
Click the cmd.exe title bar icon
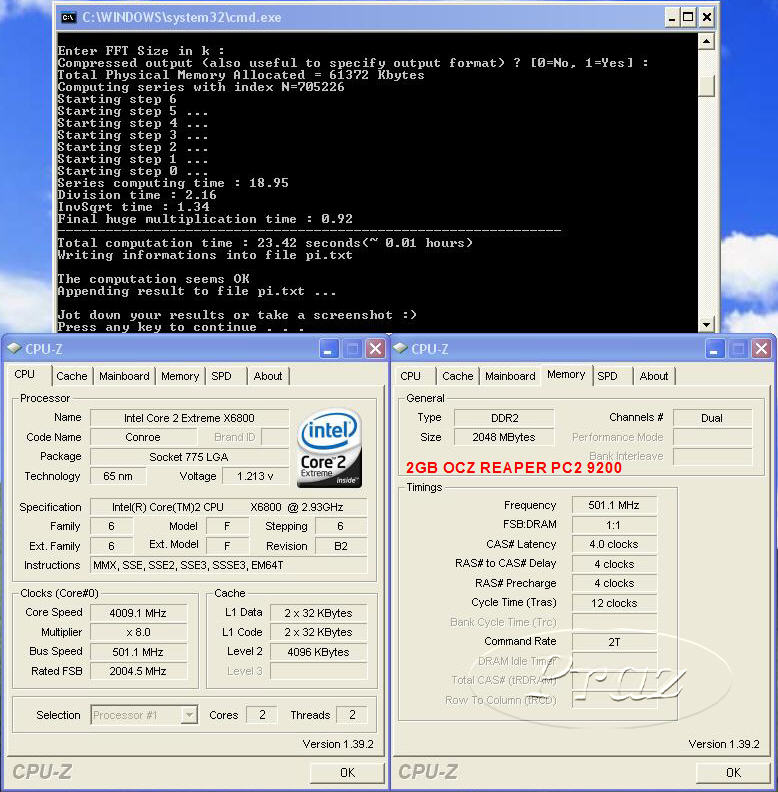pyautogui.click(x=68, y=18)
